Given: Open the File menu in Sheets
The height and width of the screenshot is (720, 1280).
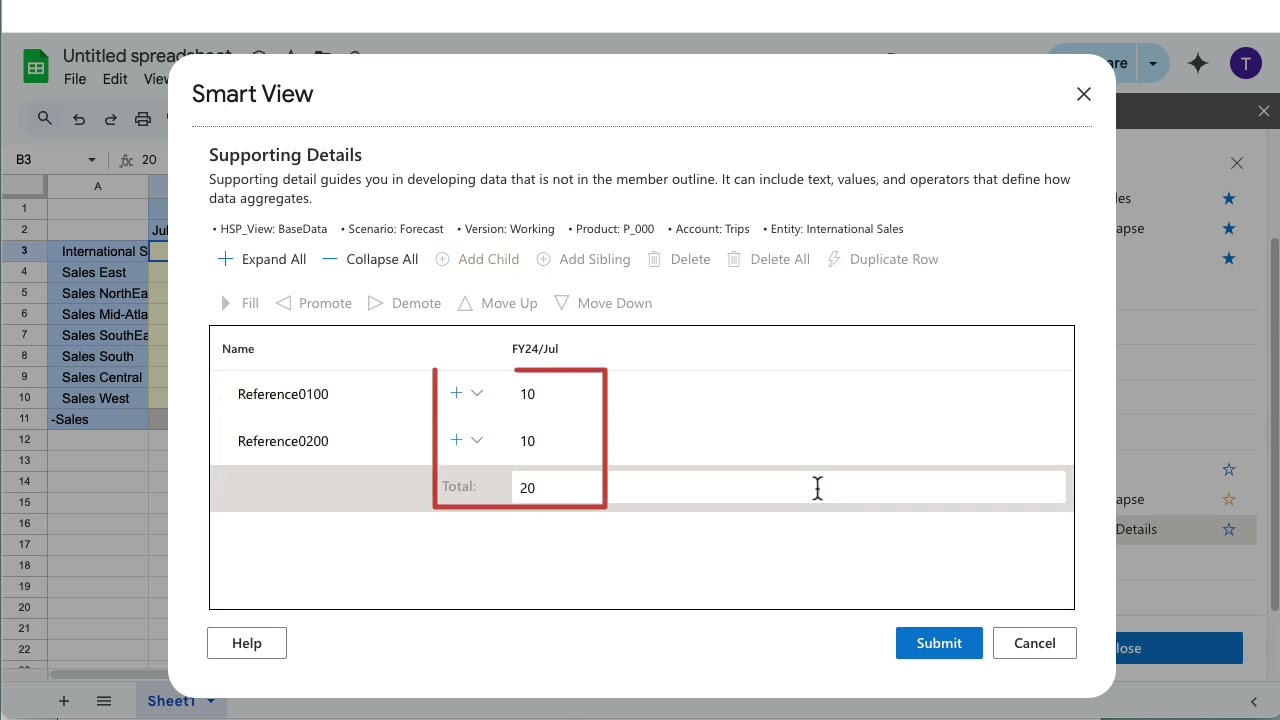Looking at the screenshot, I should click(x=75, y=79).
